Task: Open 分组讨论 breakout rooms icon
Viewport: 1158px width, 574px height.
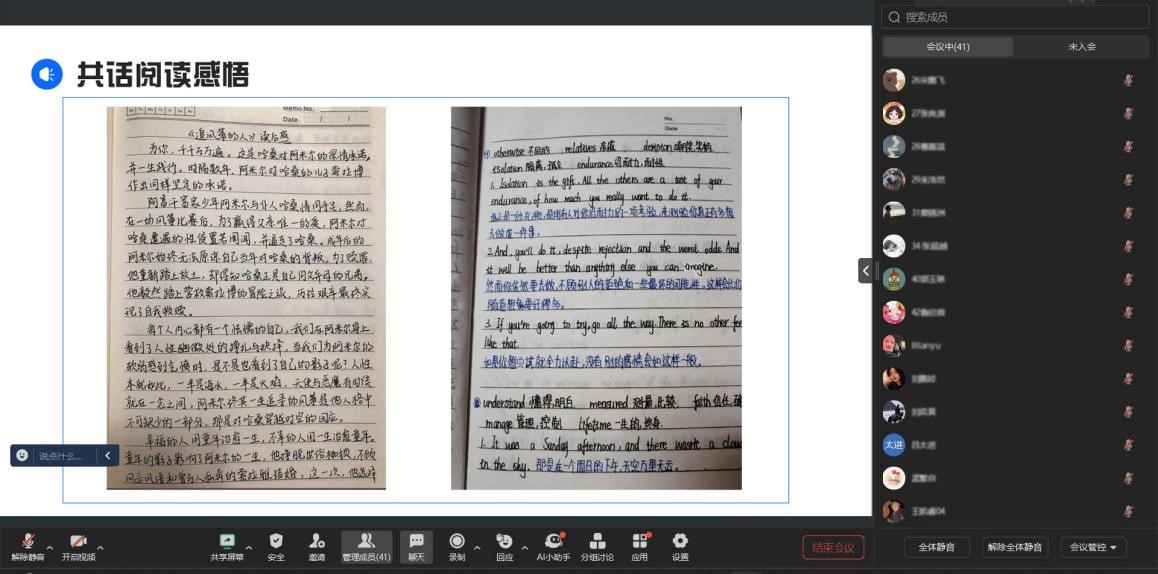Action: pyautogui.click(x=599, y=541)
